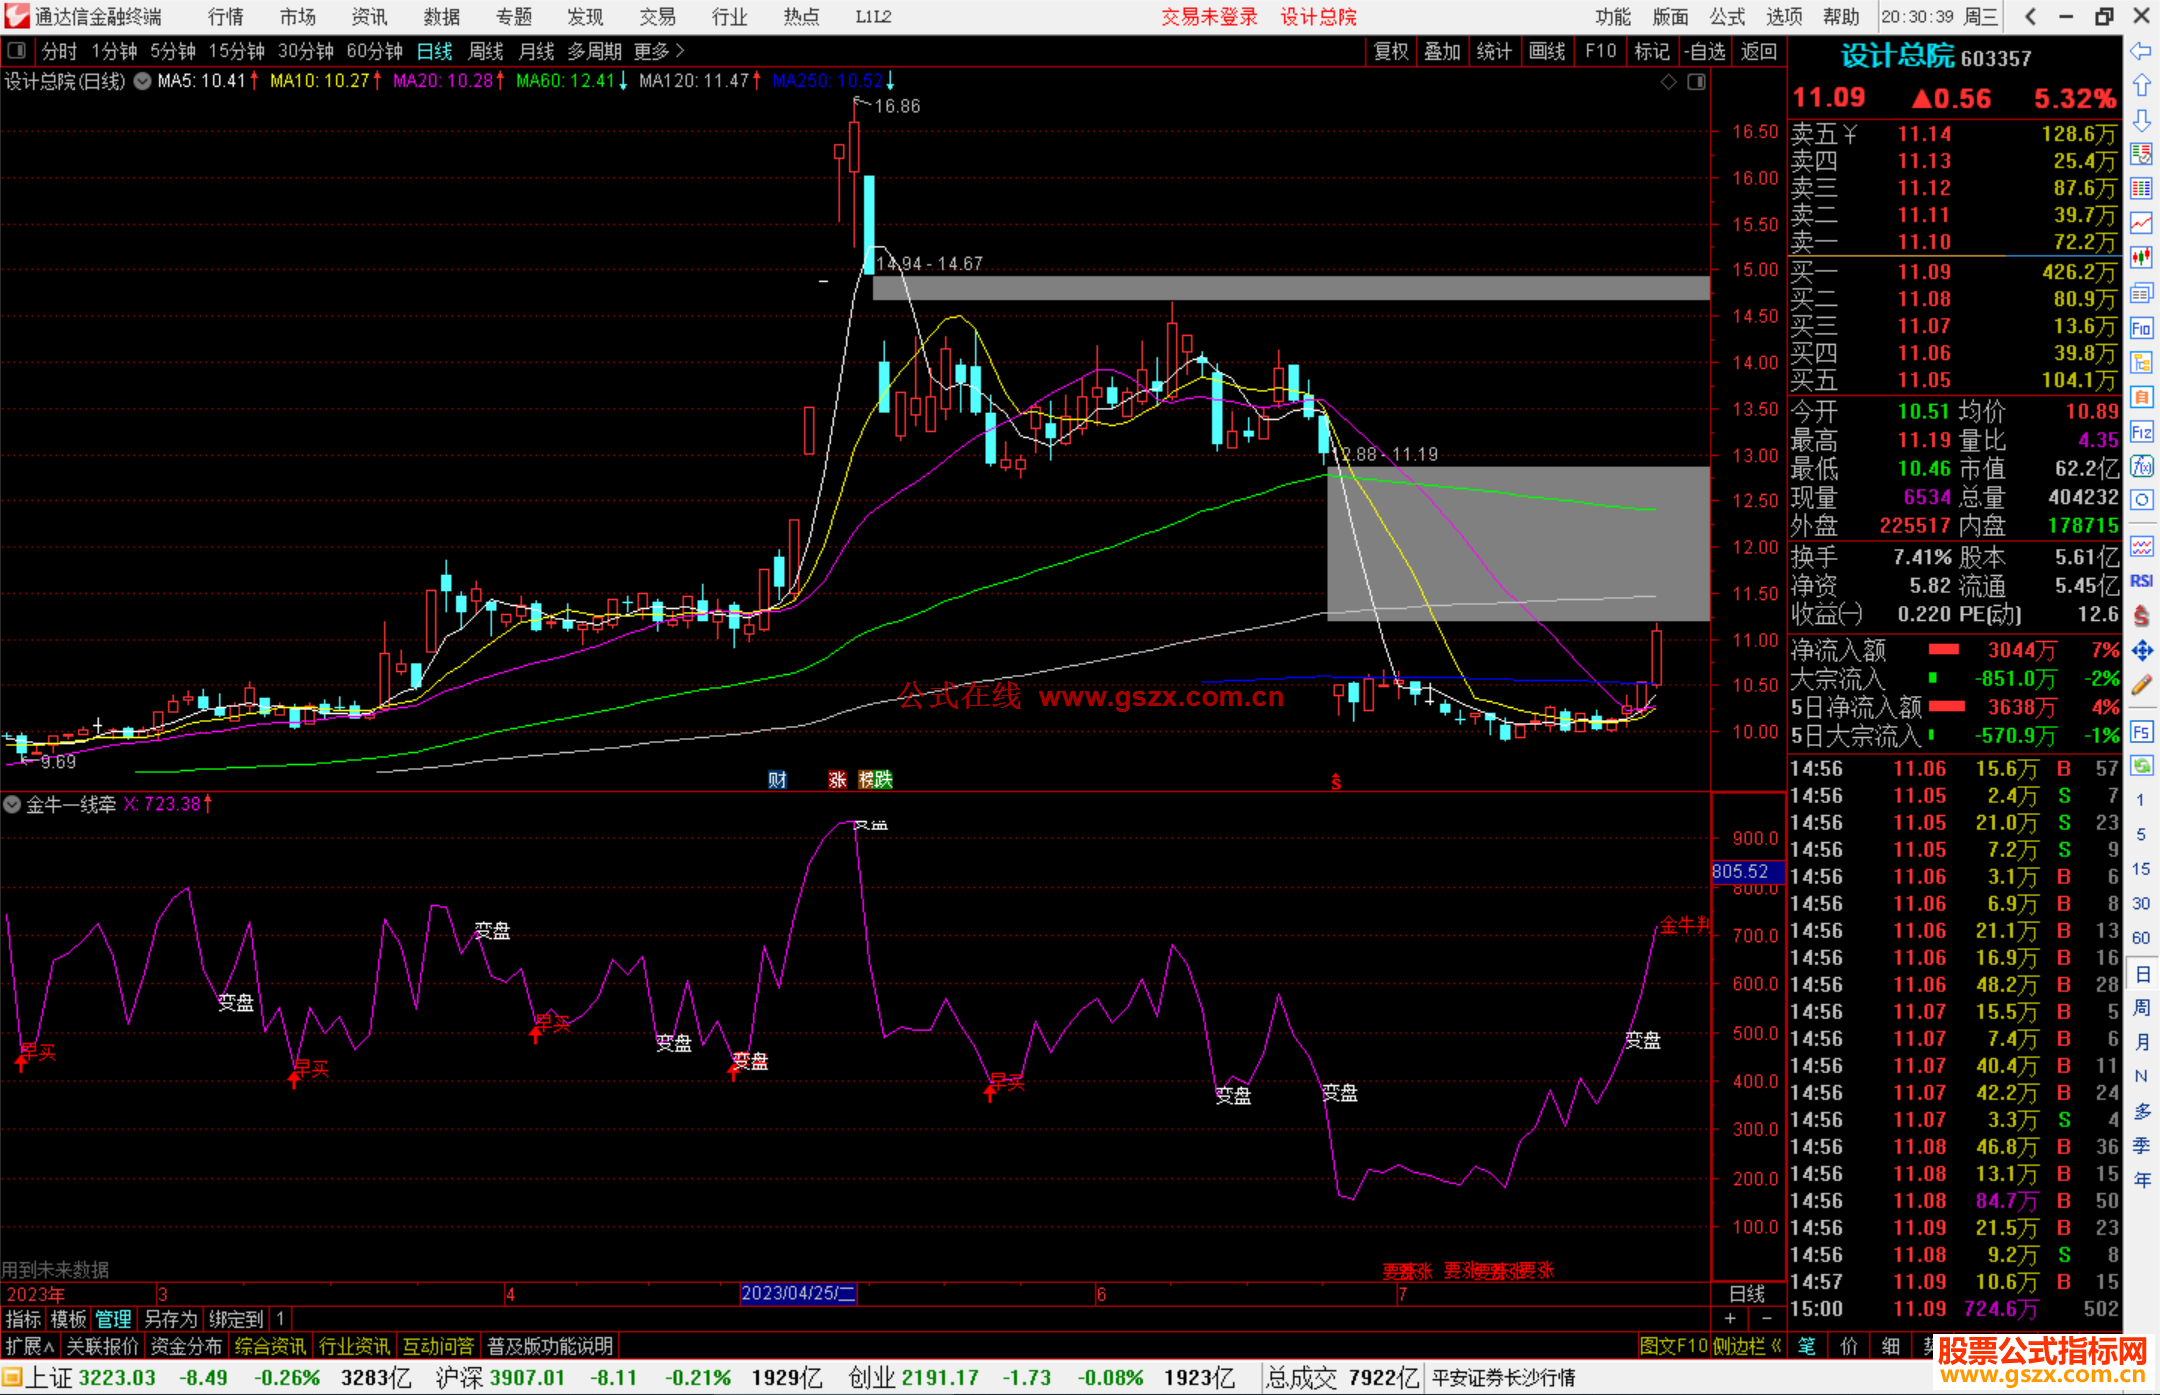Expand the 扩展 panel at bottom left
Screen dimensions: 2160x1395
tap(30, 1346)
